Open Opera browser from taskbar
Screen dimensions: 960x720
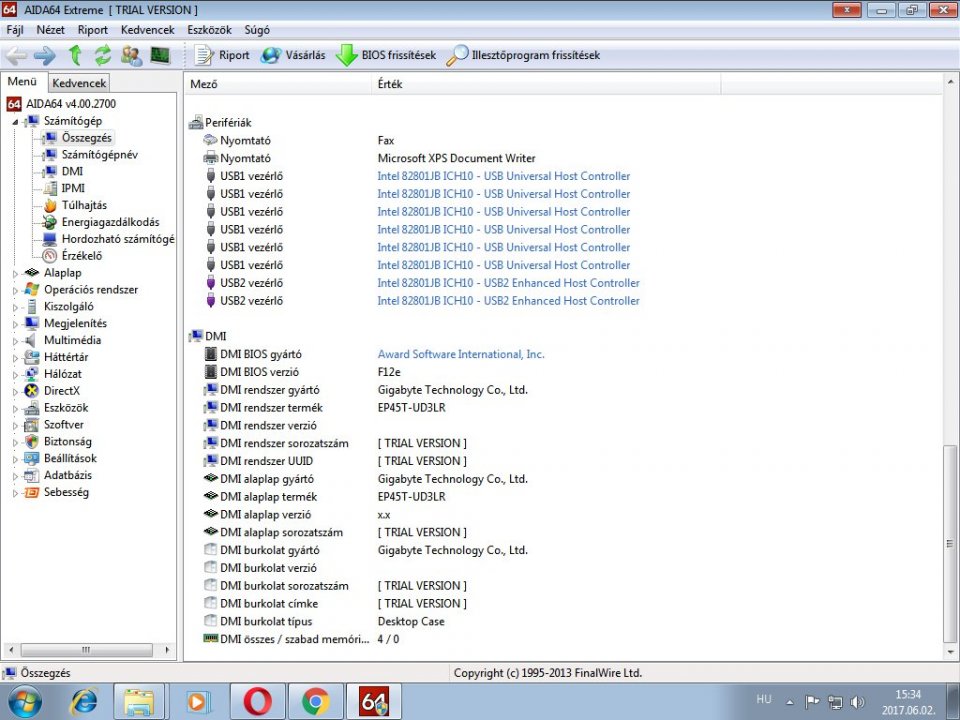click(x=258, y=702)
